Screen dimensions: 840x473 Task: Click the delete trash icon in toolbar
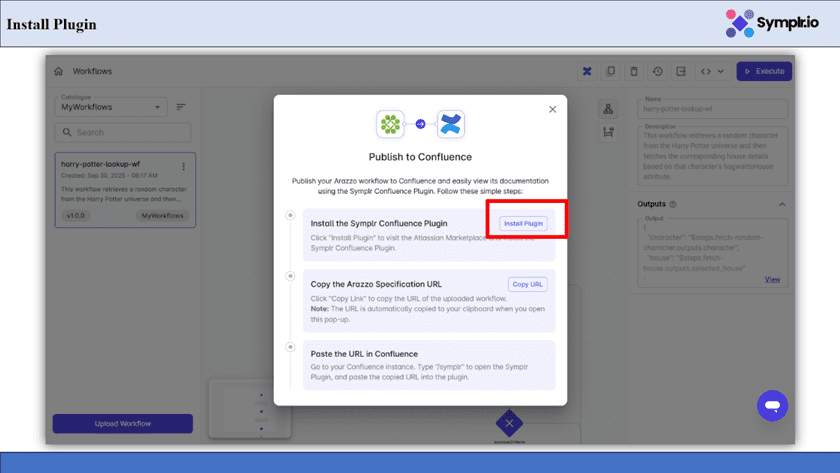tap(634, 72)
